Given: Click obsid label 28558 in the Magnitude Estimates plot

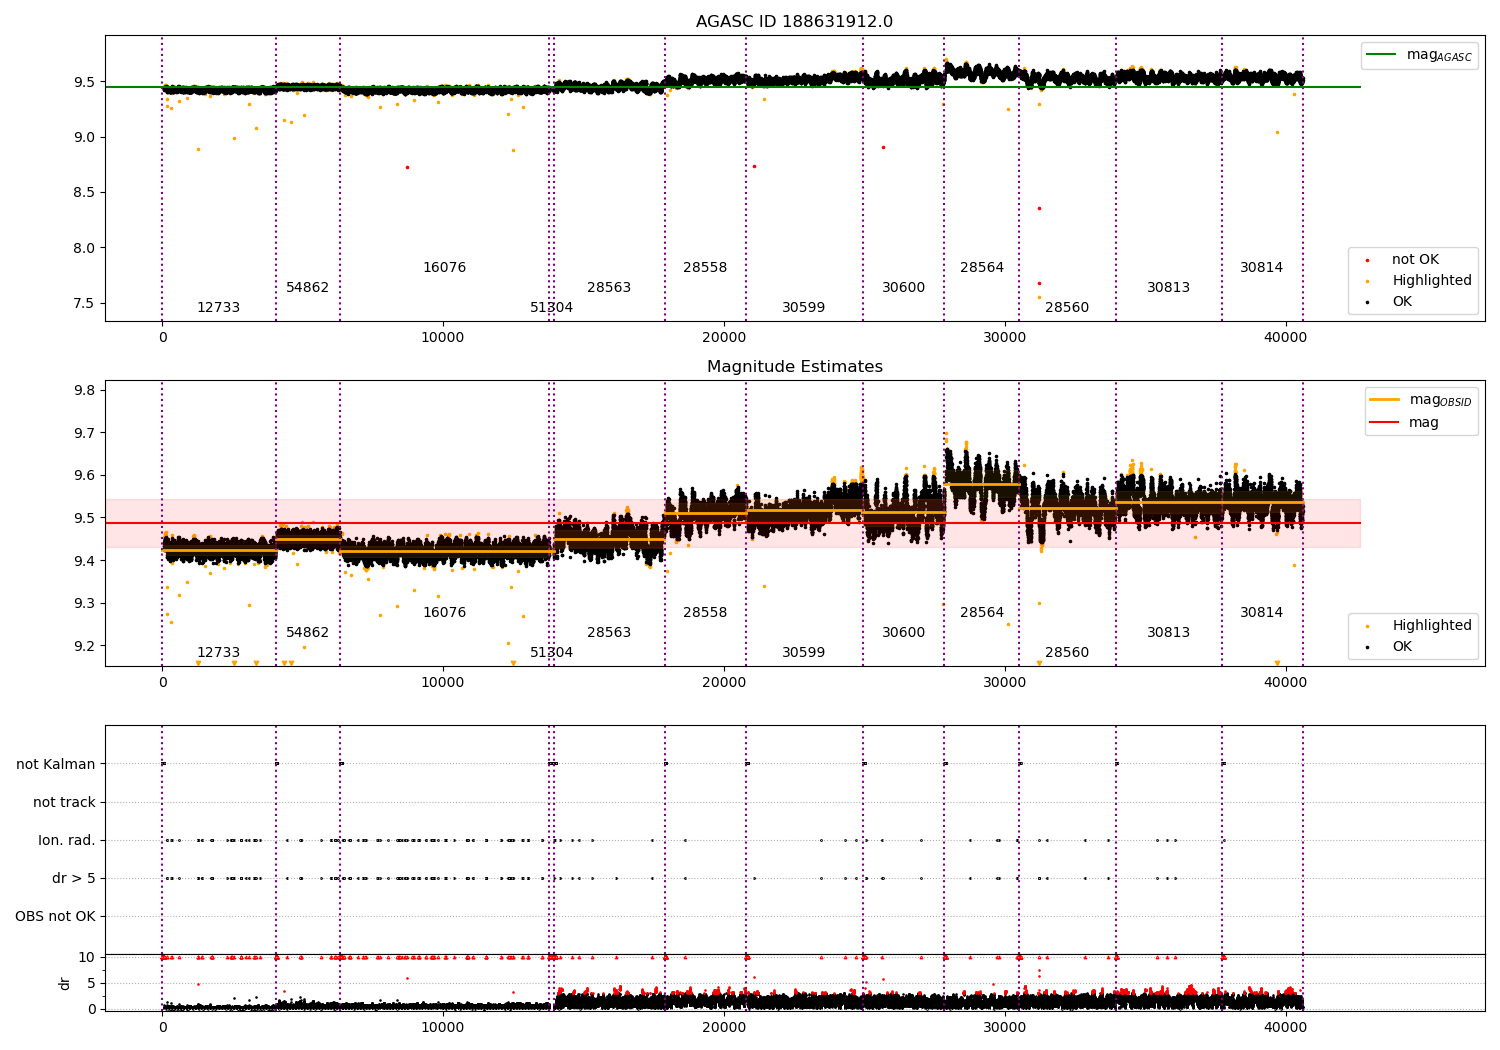Looking at the screenshot, I should 705,613.
